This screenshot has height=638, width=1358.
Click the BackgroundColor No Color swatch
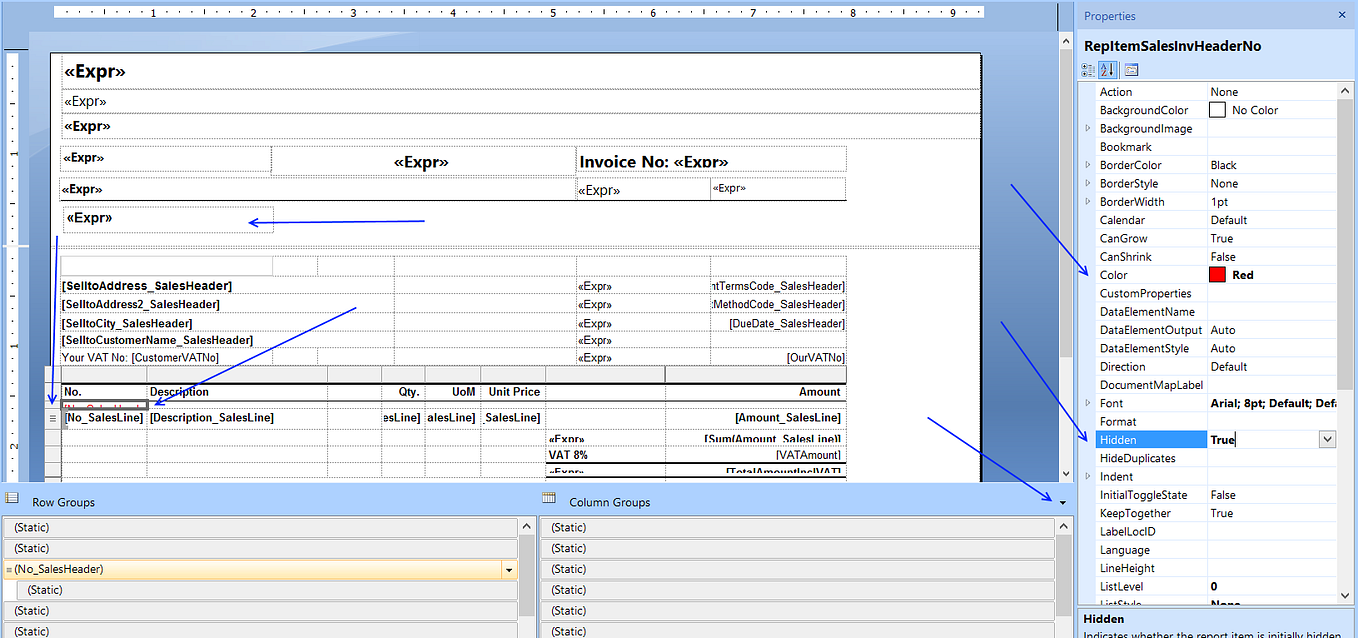click(1217, 110)
